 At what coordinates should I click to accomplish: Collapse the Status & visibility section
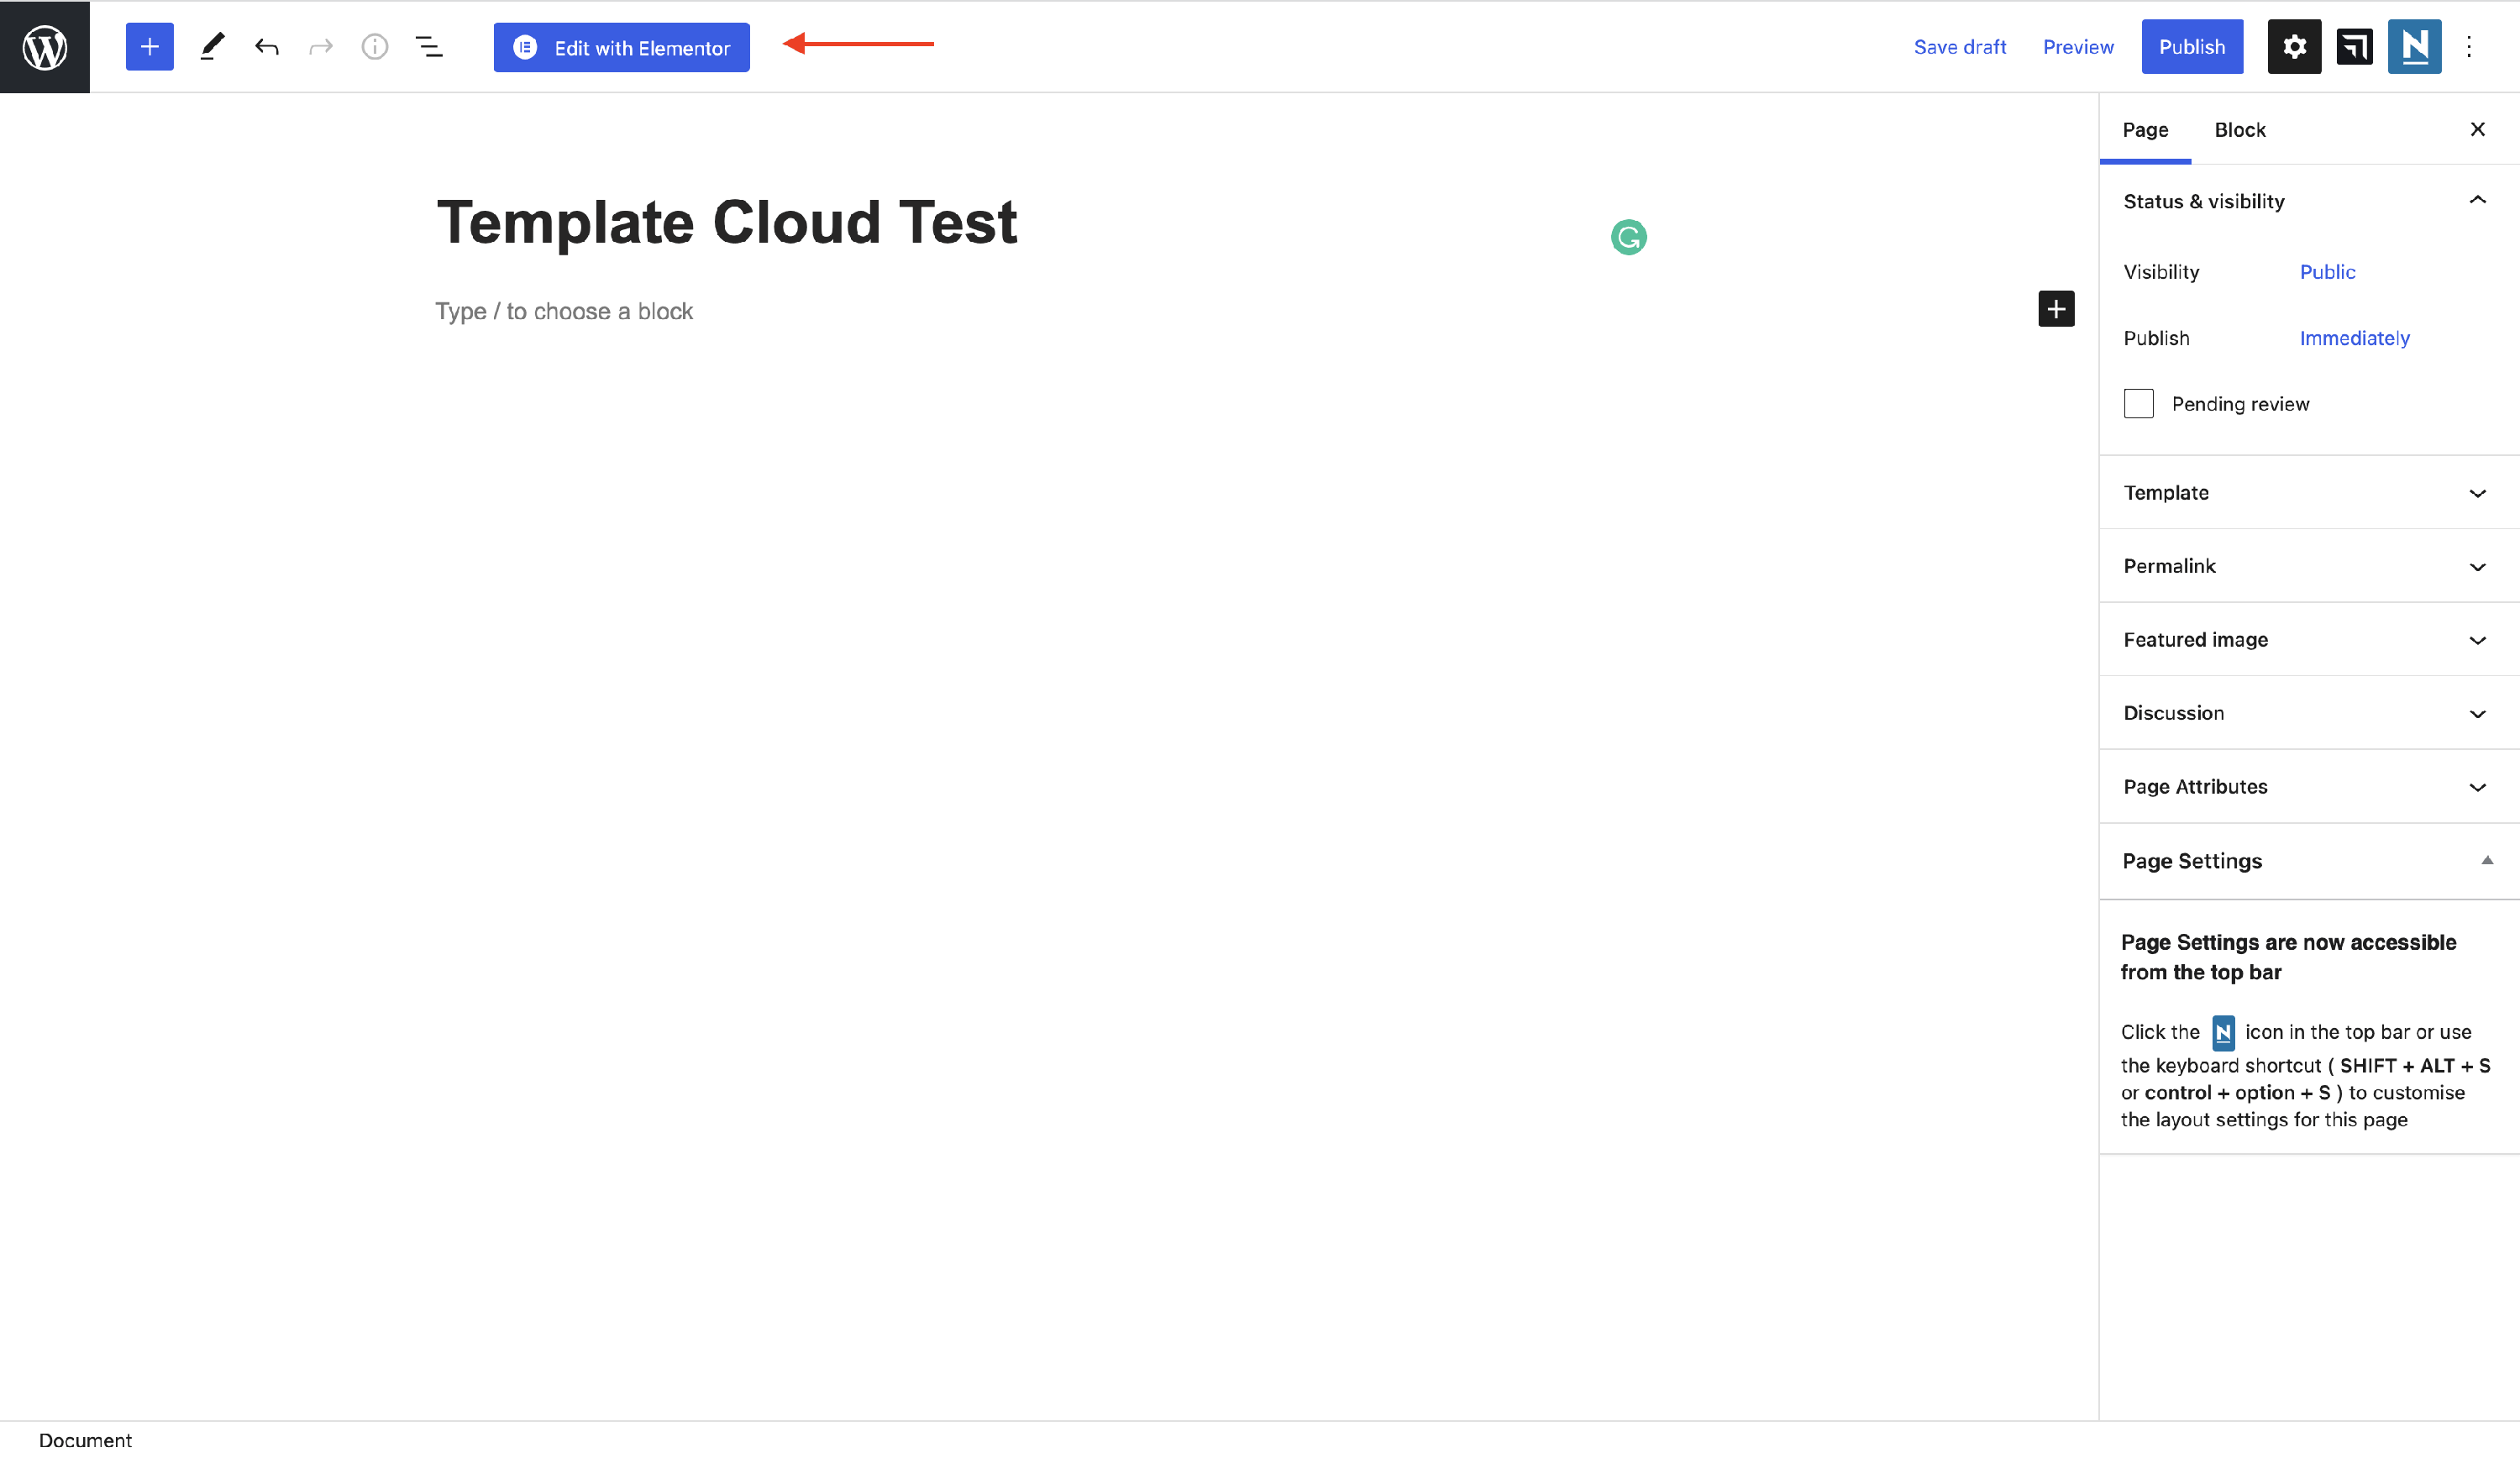(2477, 201)
